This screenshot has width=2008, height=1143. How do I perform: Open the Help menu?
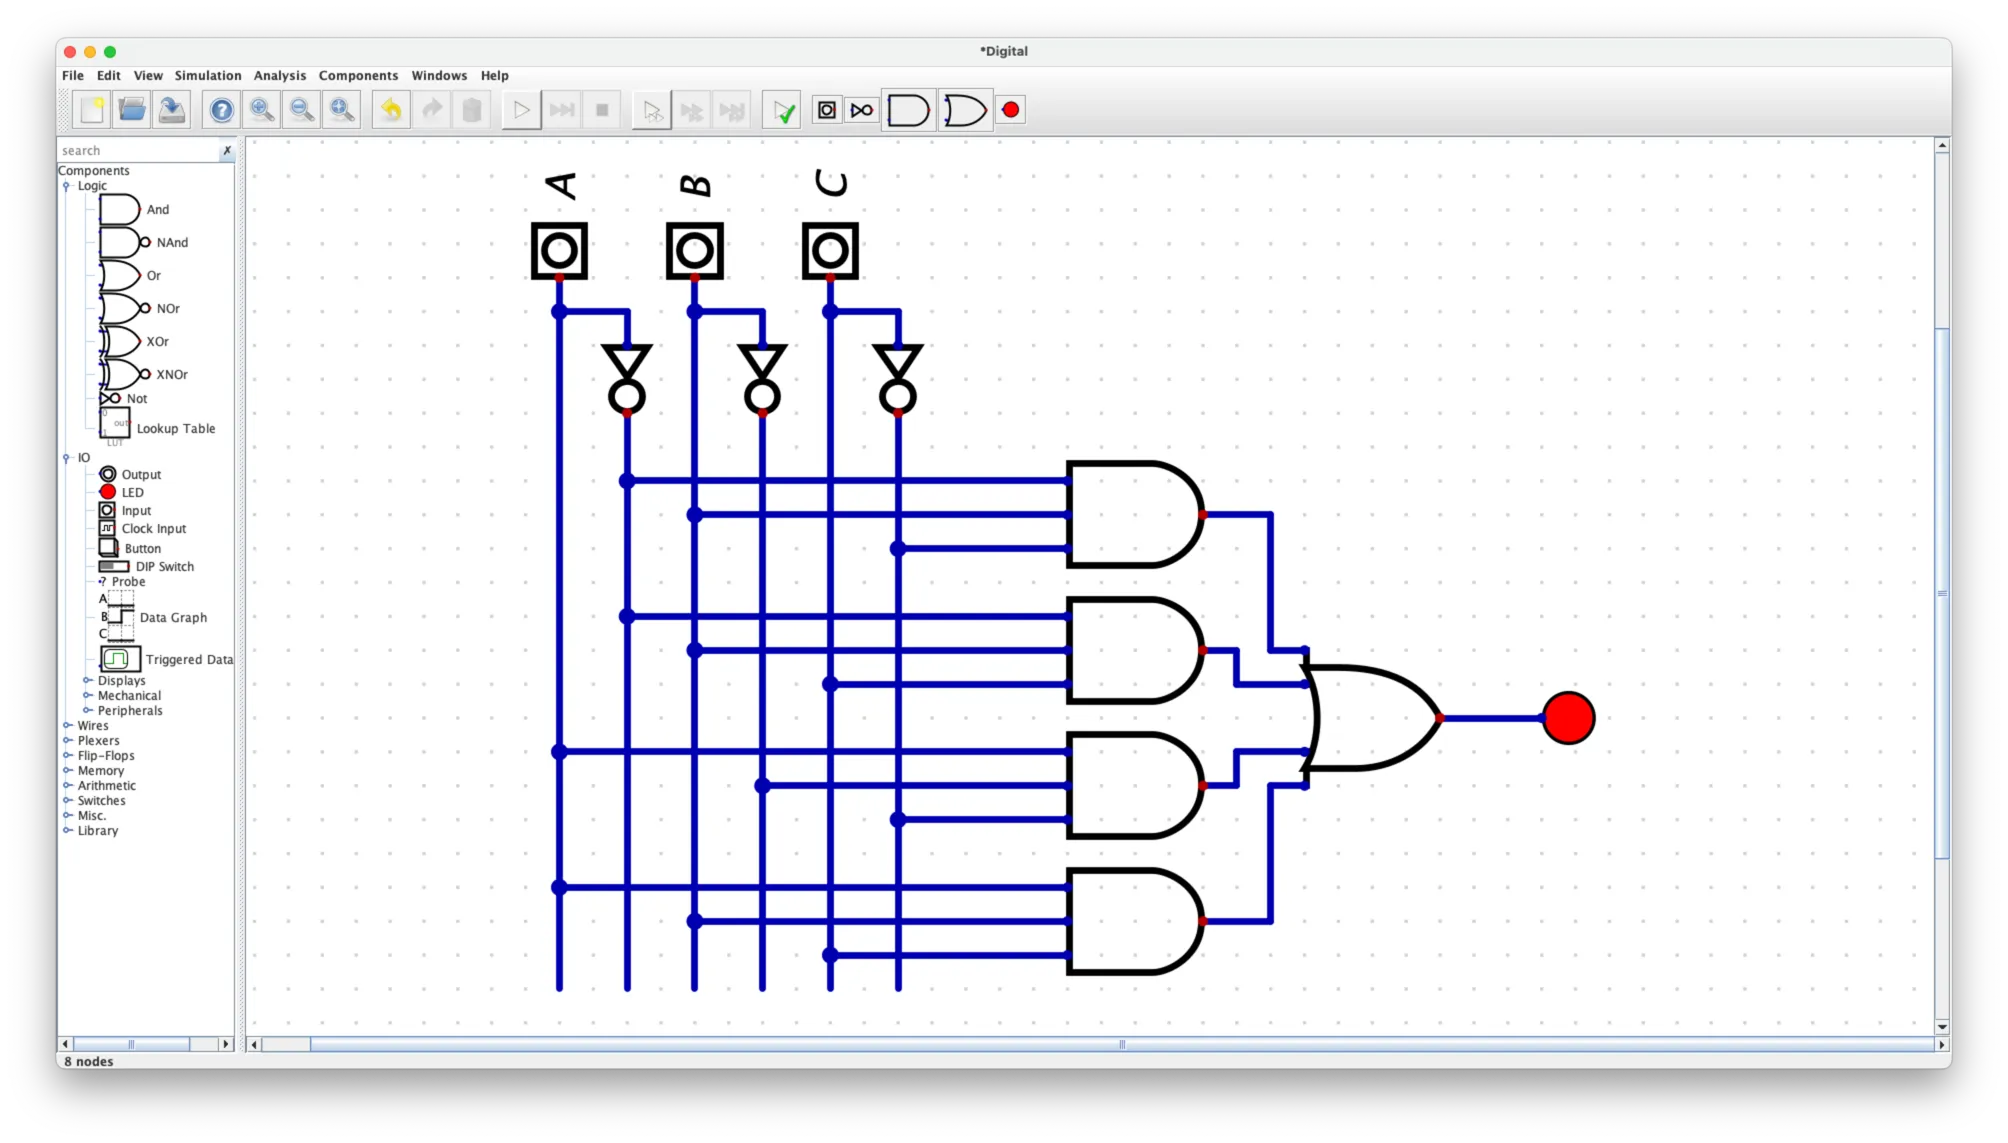point(494,76)
